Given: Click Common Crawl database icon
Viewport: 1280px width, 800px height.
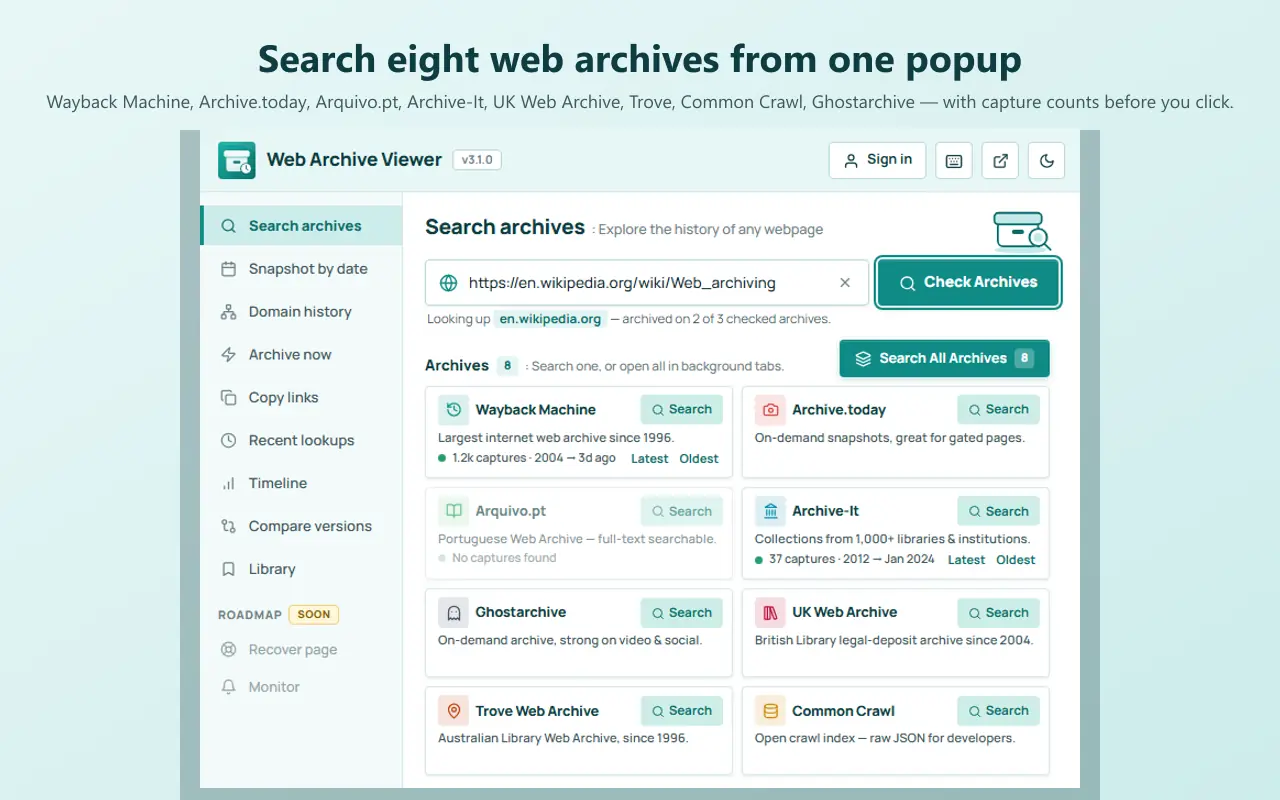Looking at the screenshot, I should [x=771, y=711].
